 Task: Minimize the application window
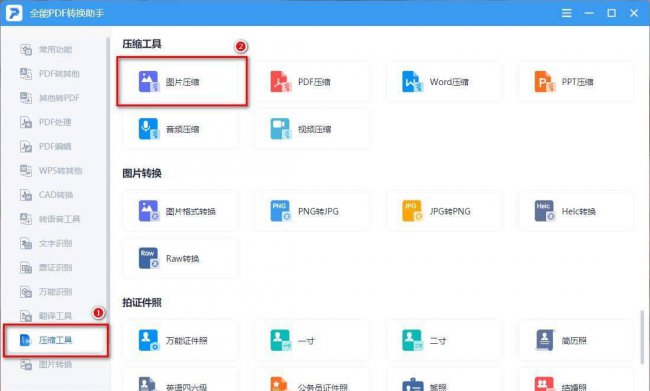589,13
